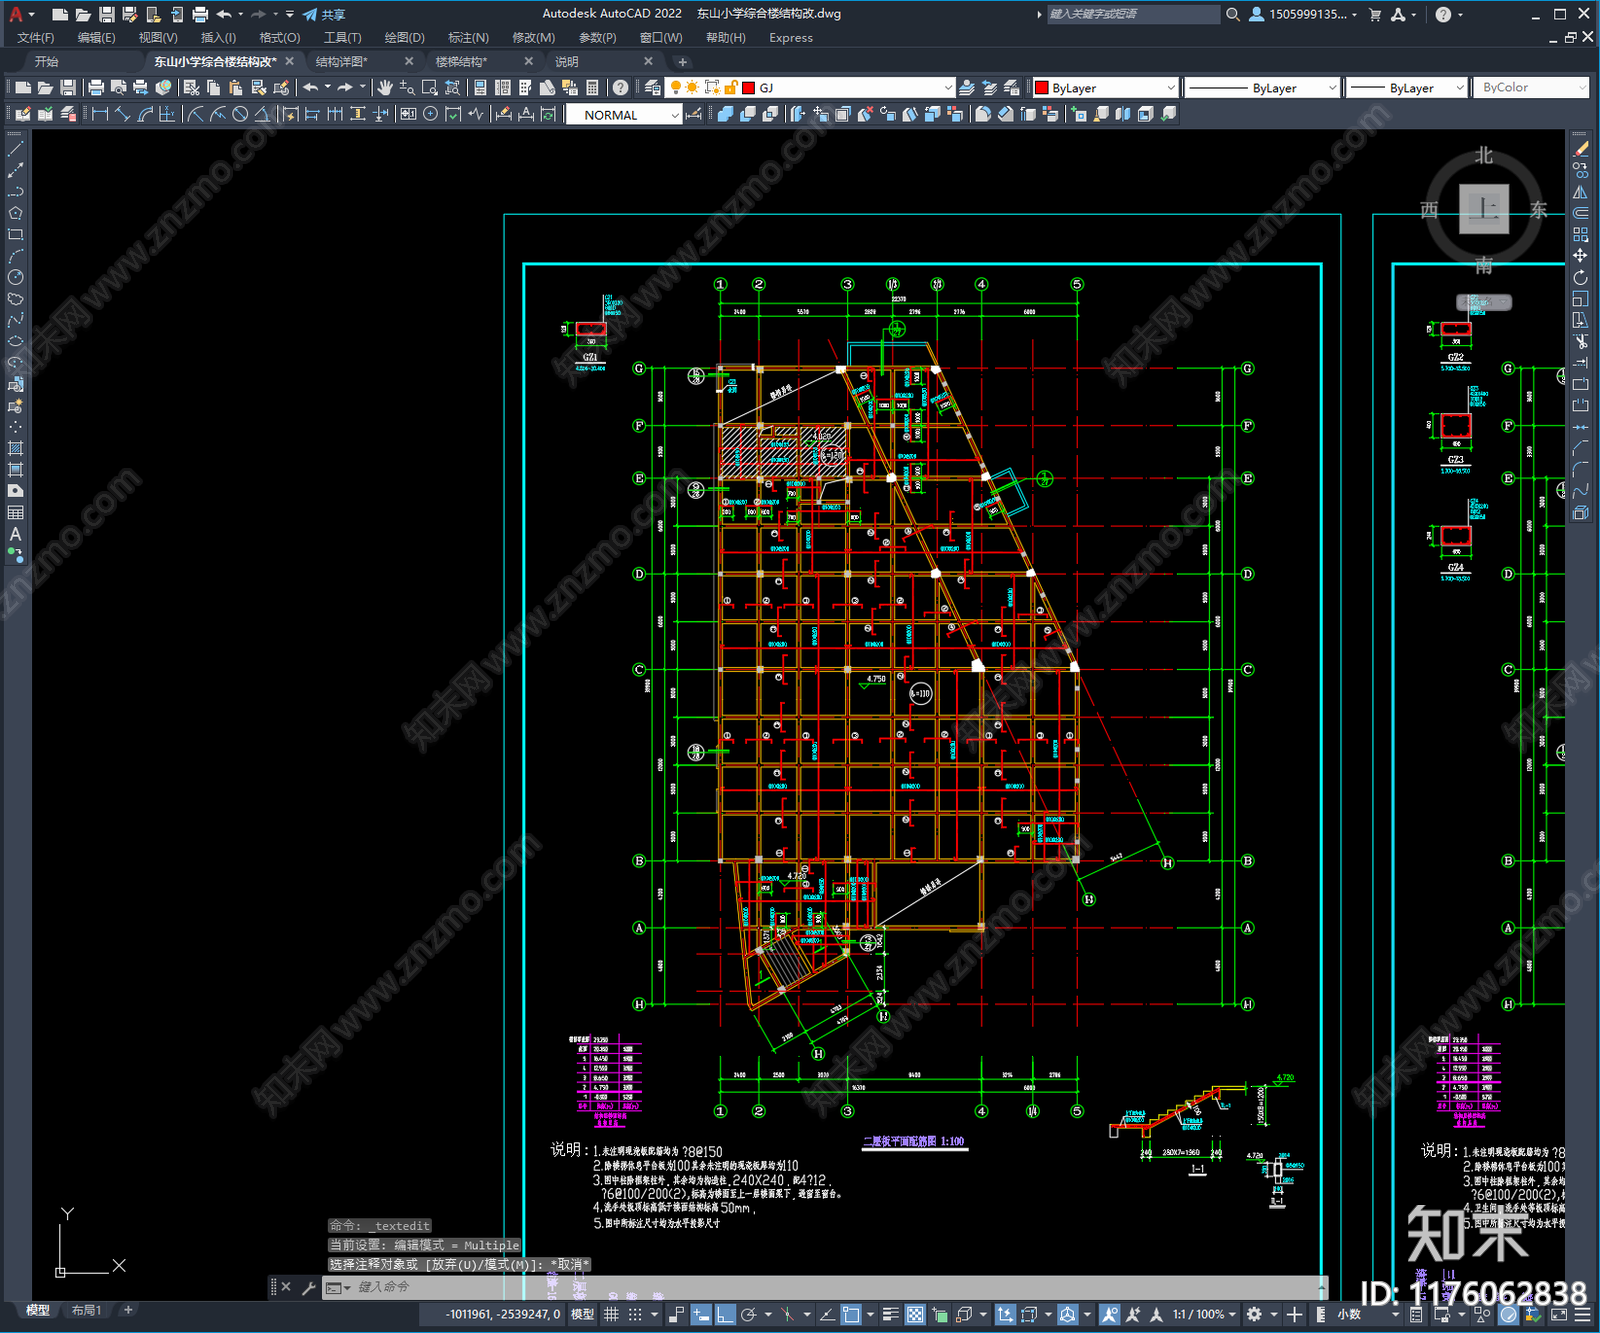The image size is (1600, 1333).
Task: Select the Linear dimension tool
Action: coord(99,114)
